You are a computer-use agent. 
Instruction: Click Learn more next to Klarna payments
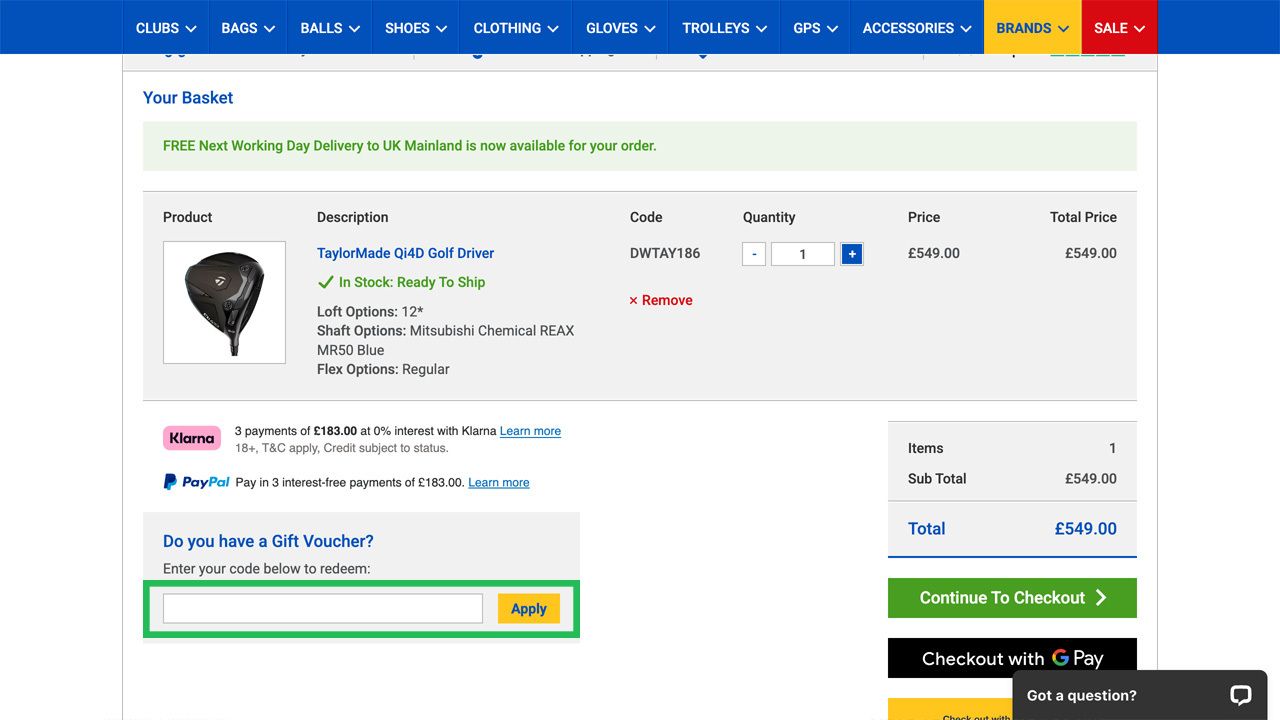click(530, 430)
